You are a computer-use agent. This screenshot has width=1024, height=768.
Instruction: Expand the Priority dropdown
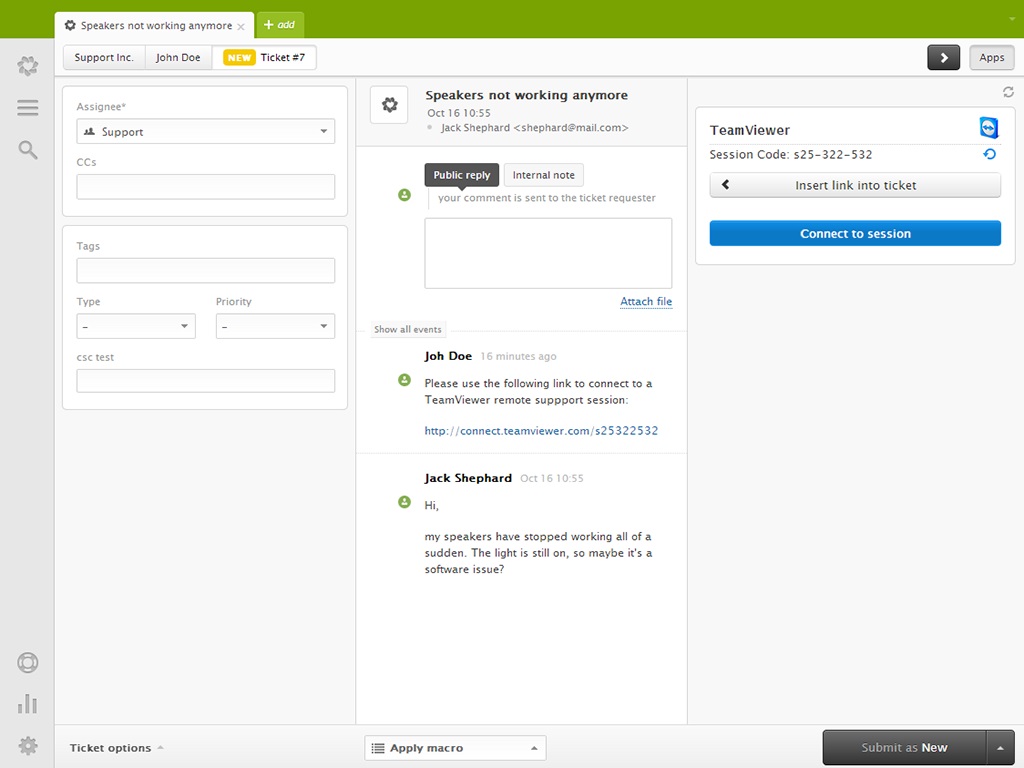click(275, 327)
